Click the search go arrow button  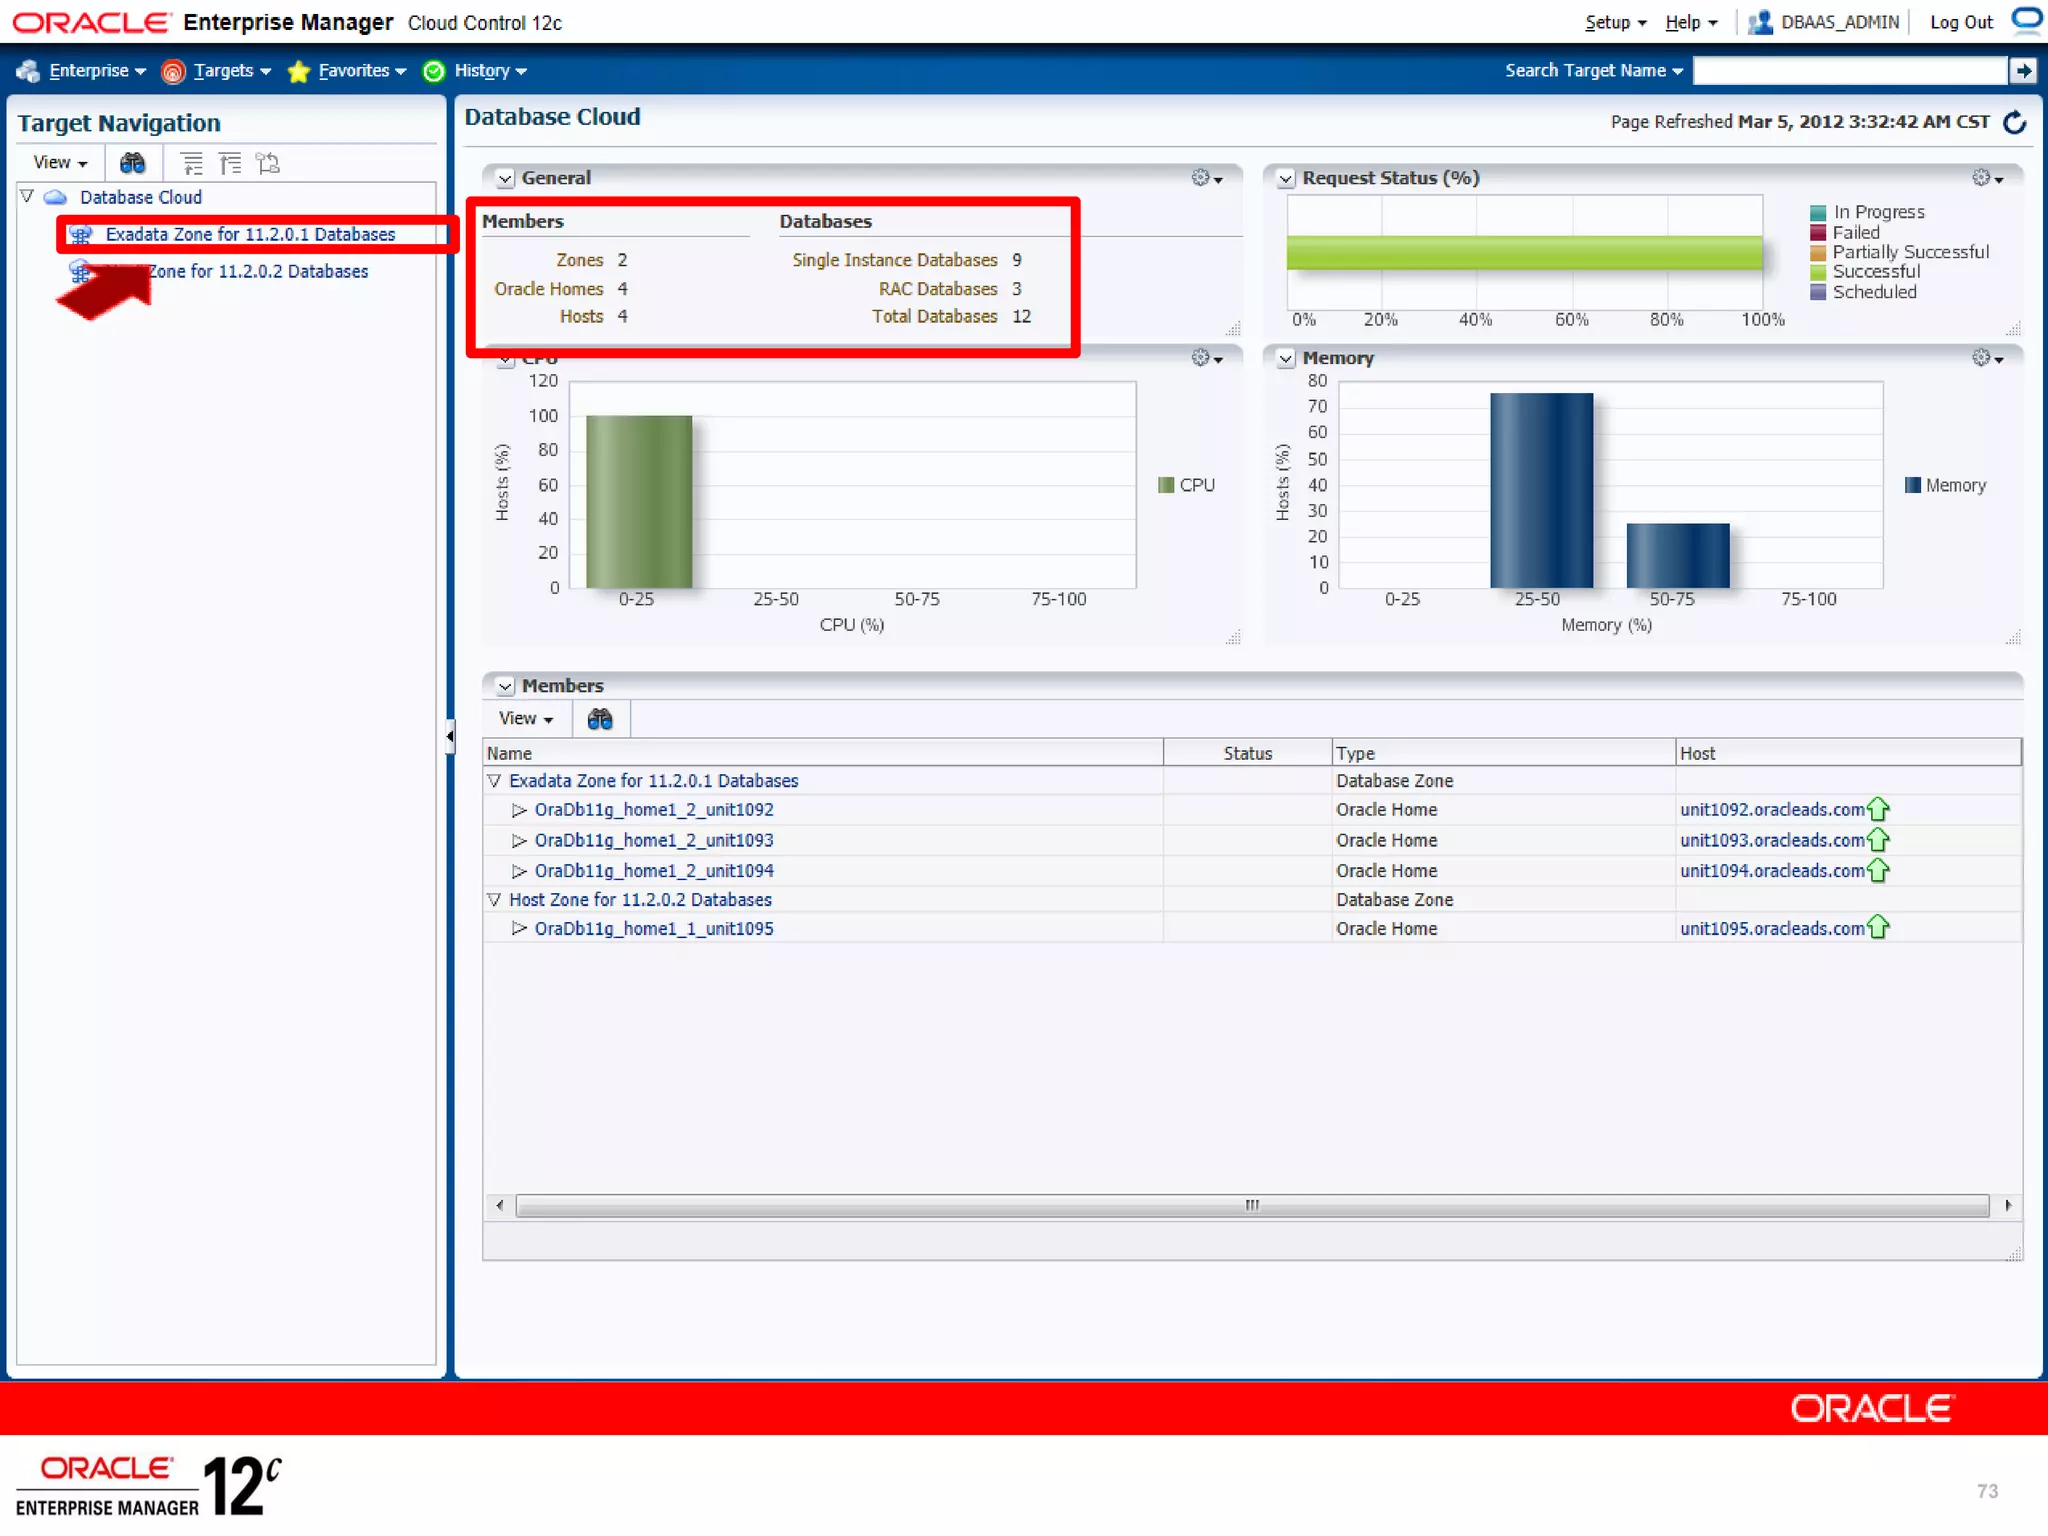click(2023, 71)
